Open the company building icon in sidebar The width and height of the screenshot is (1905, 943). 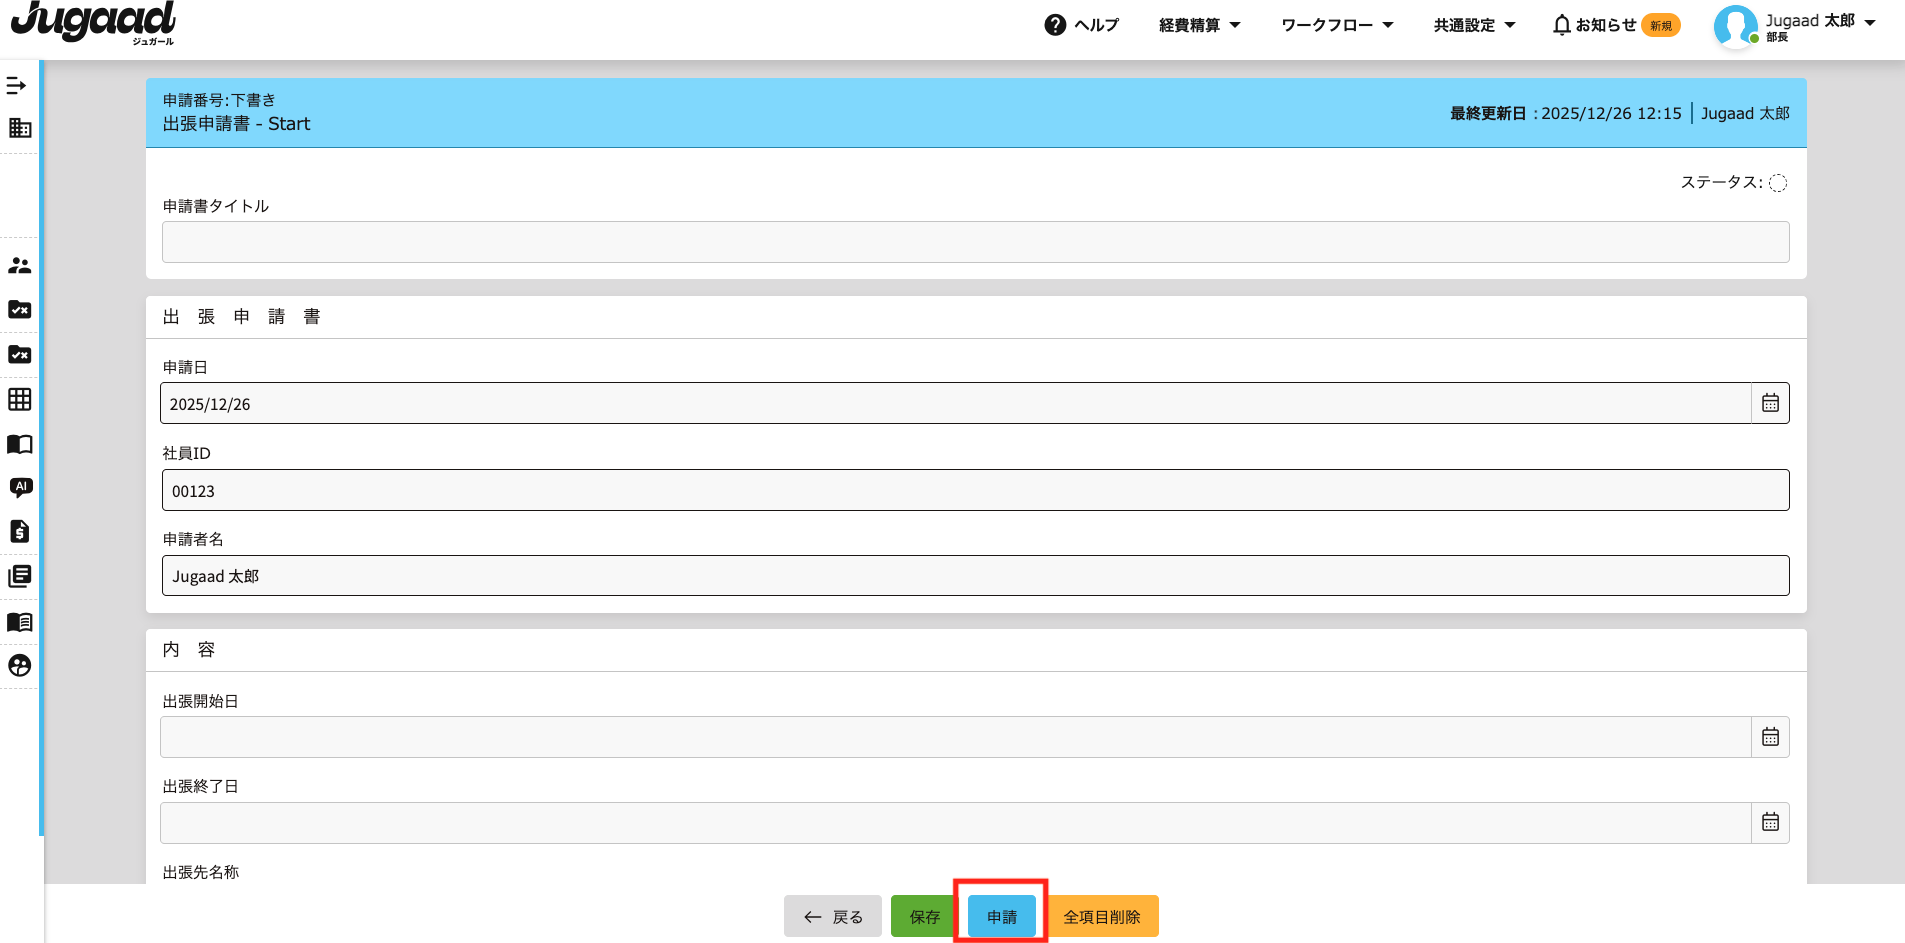(20, 128)
